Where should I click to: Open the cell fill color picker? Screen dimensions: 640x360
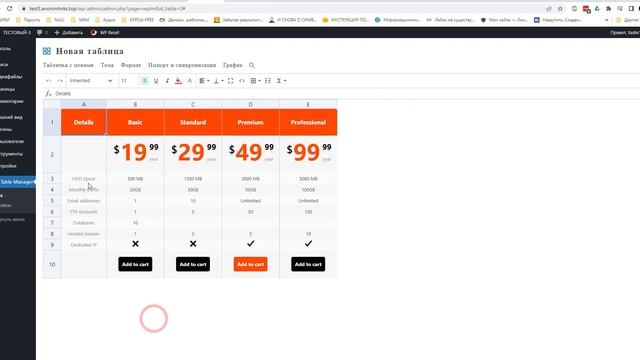pyautogui.click(x=178, y=81)
